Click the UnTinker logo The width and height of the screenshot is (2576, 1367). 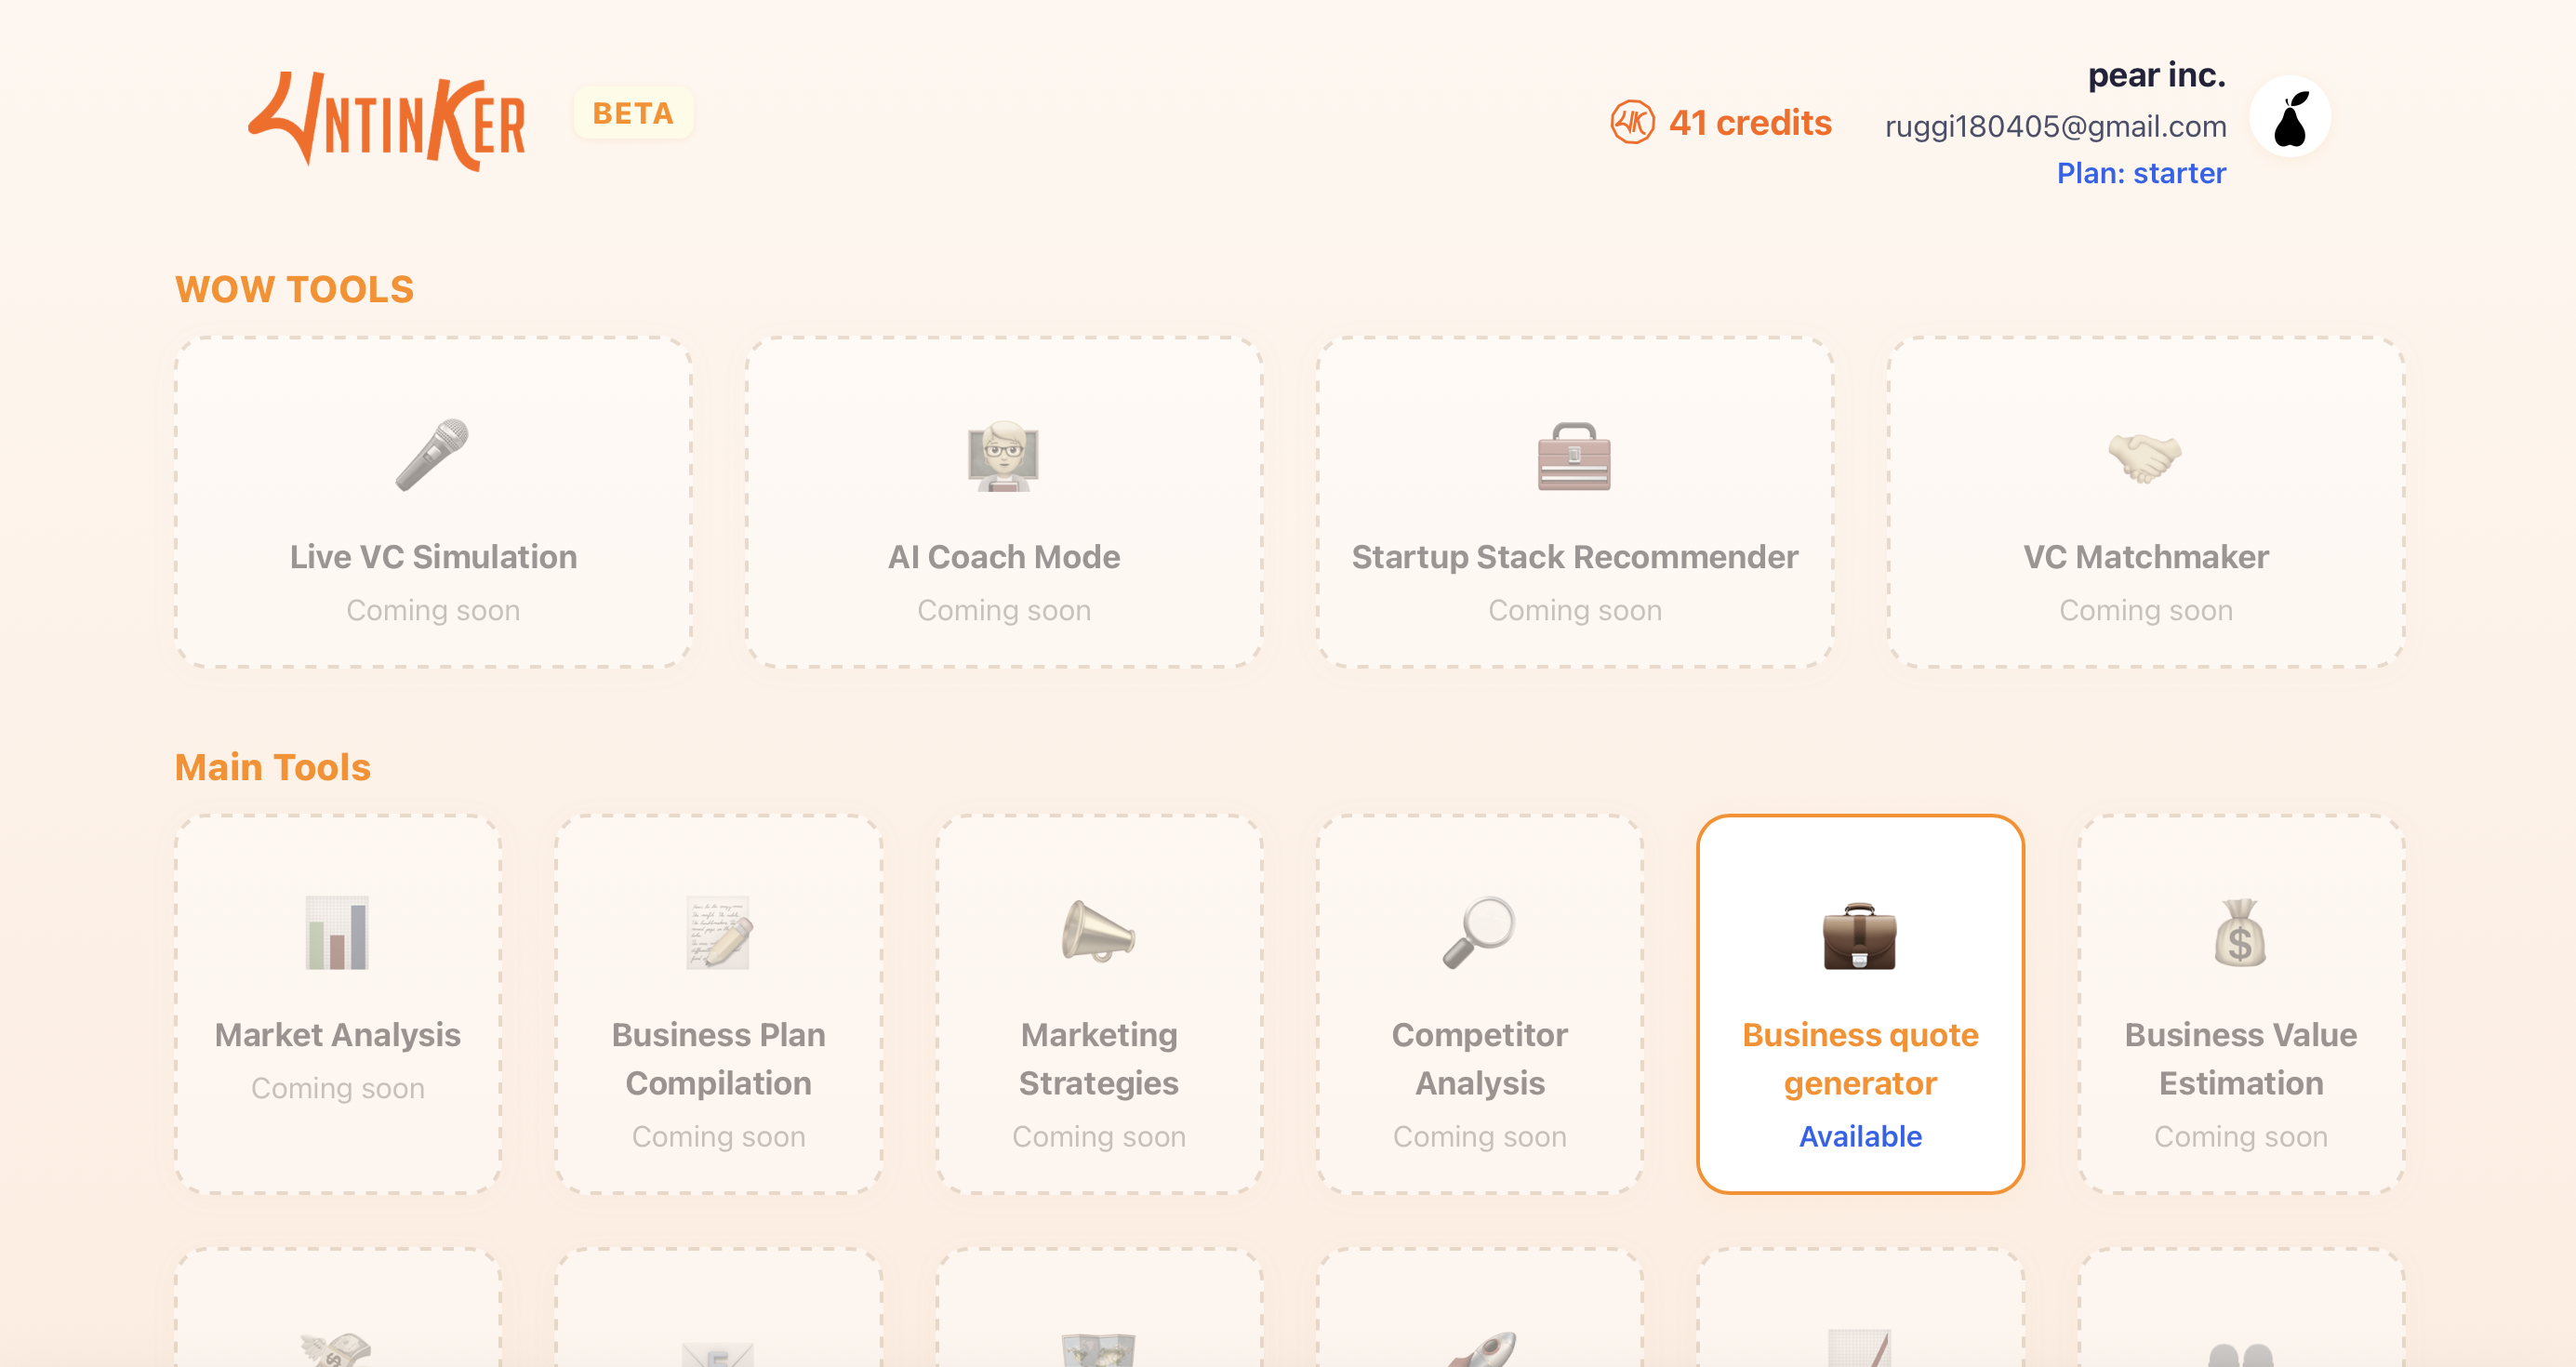tap(387, 120)
